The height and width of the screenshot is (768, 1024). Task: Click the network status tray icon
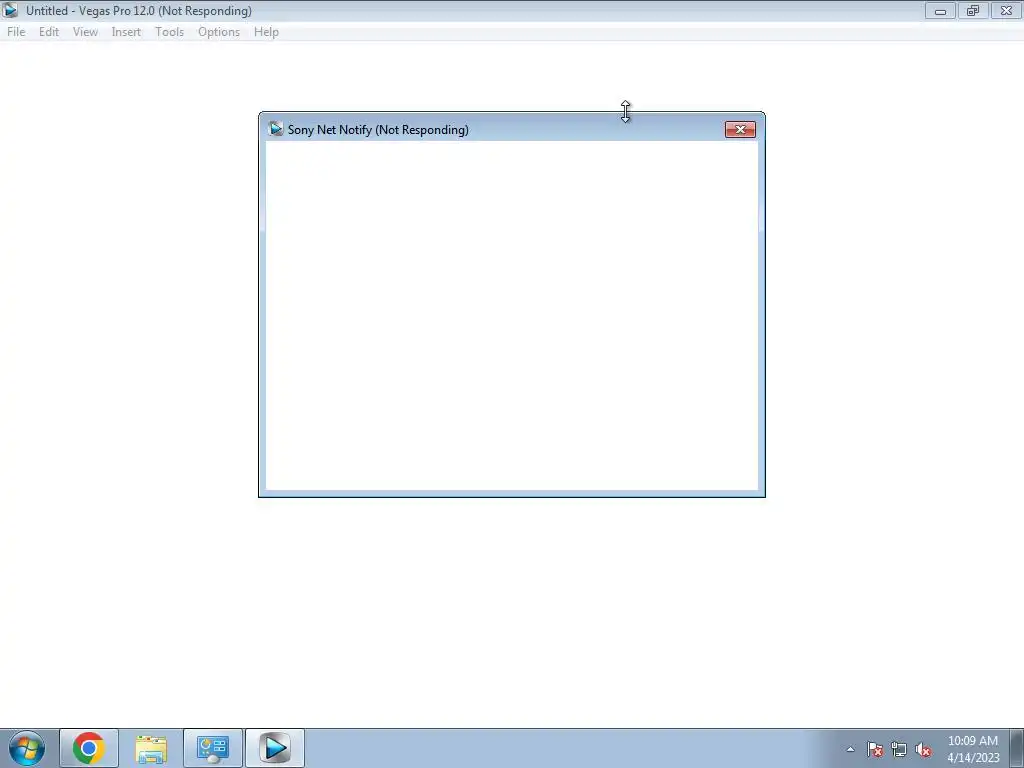[899, 749]
